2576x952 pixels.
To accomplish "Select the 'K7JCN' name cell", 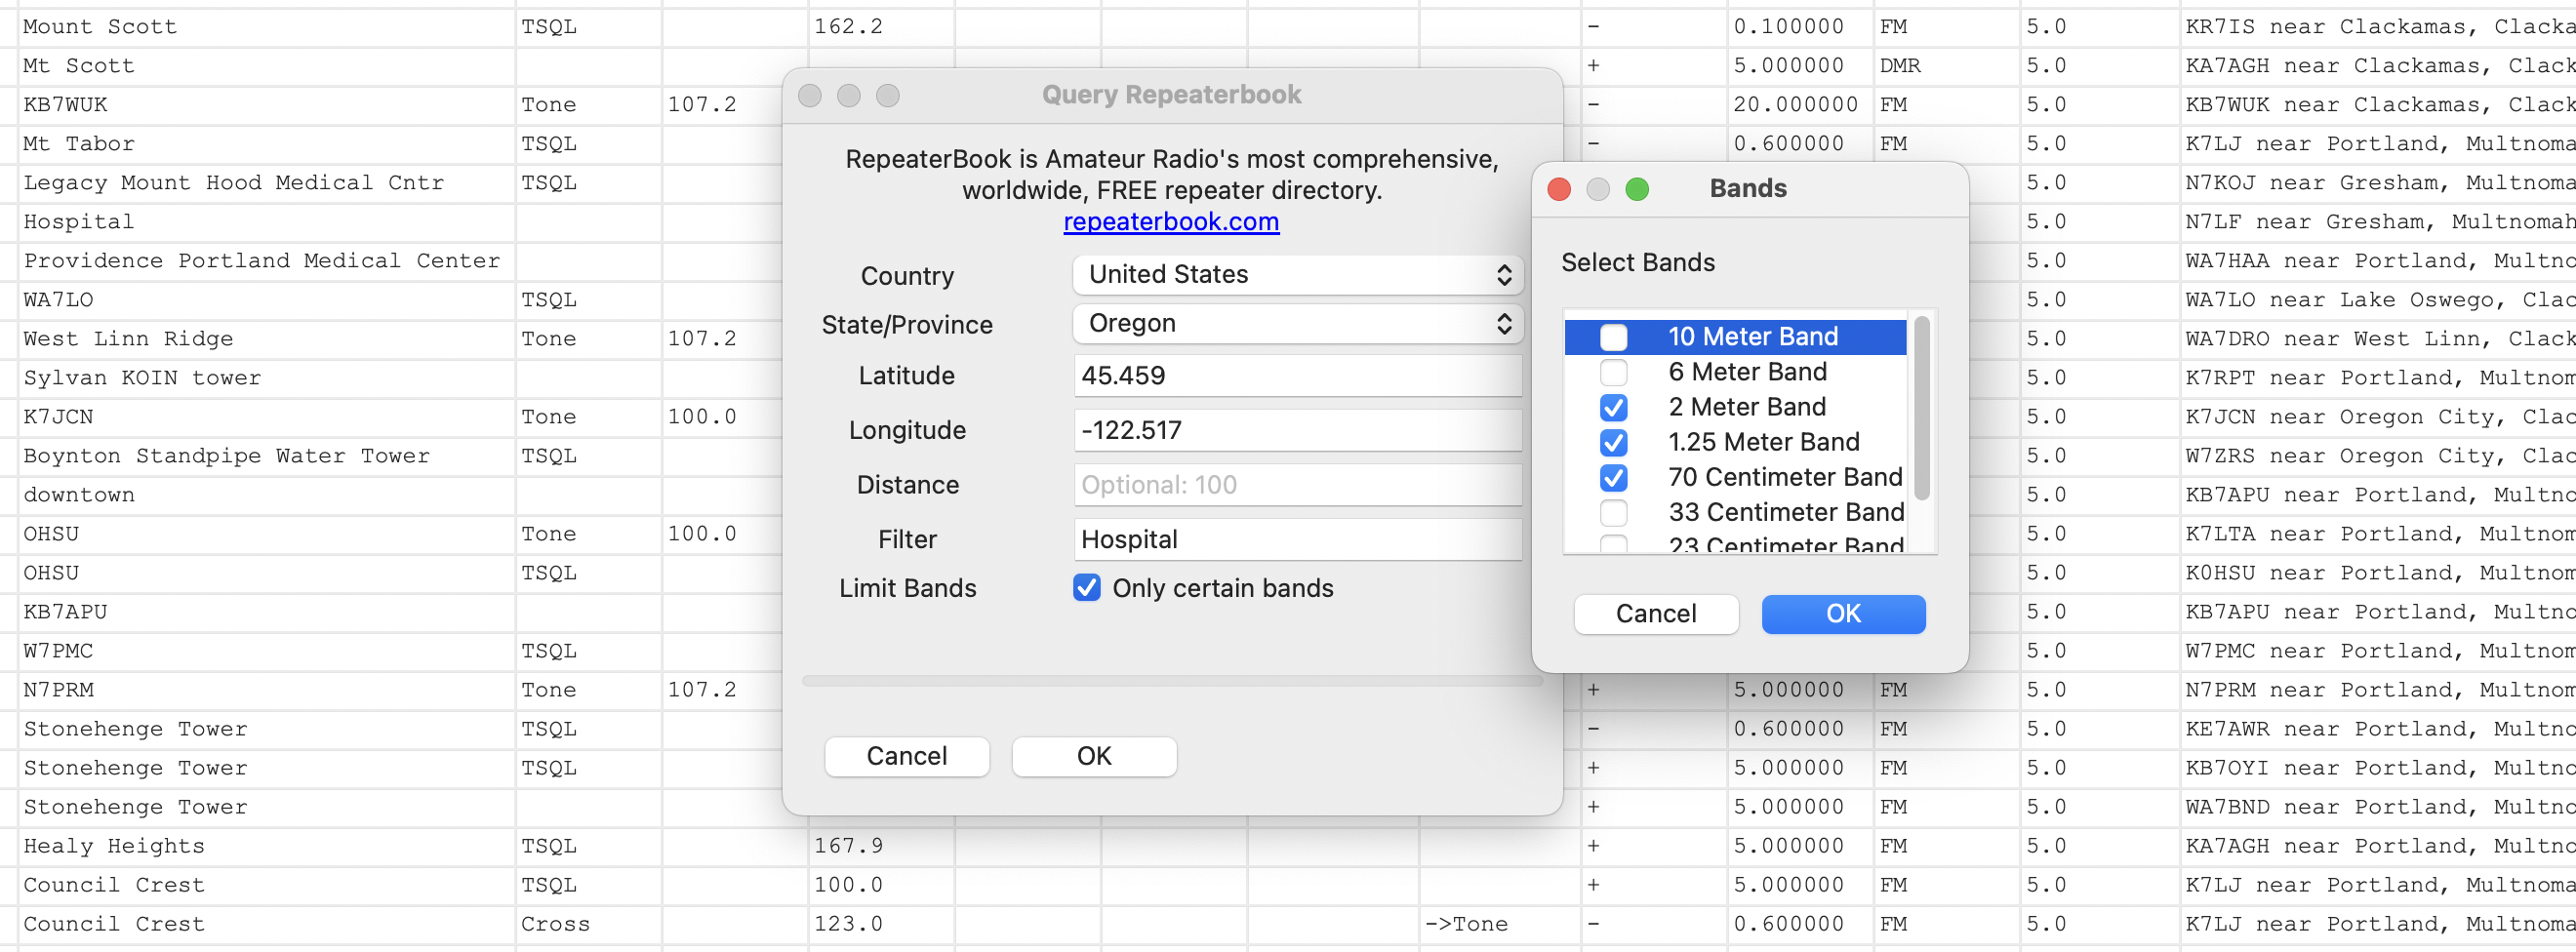I will 266,417.
